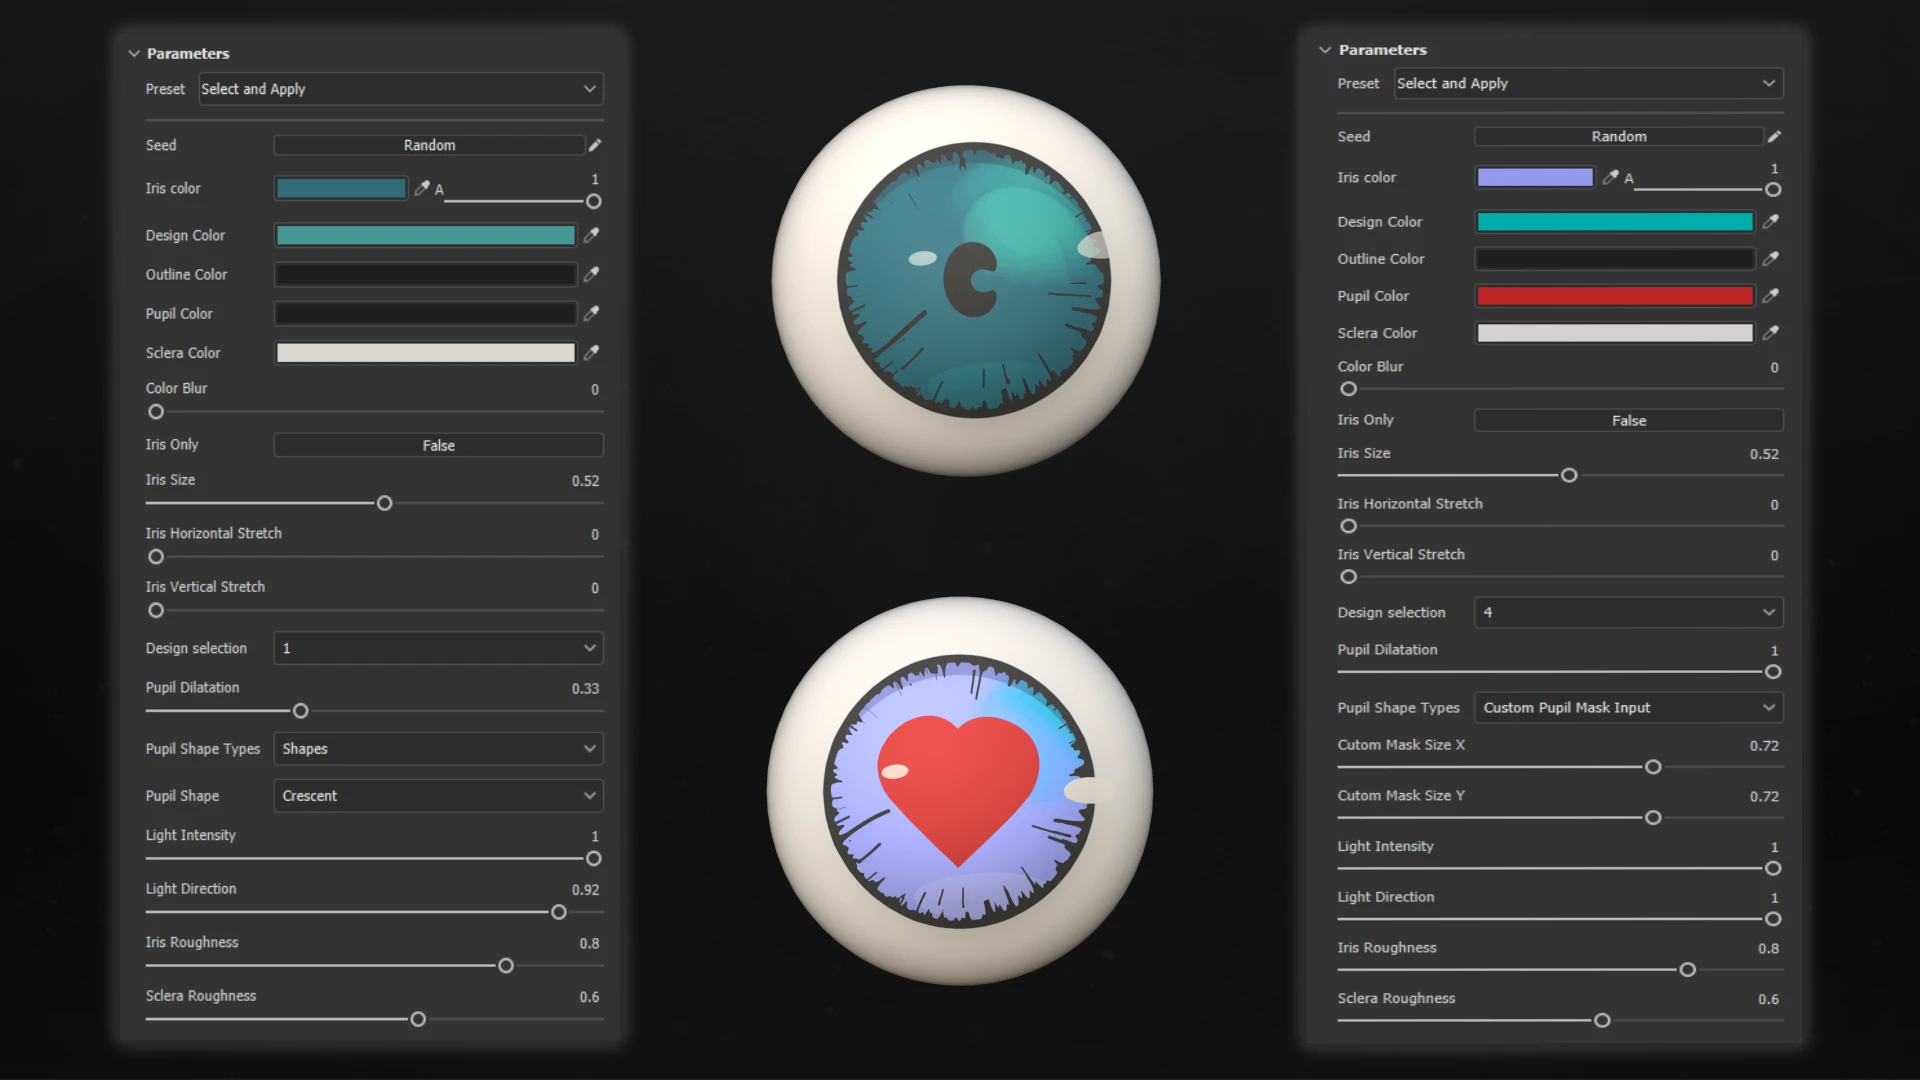Click left panel Design Color swatch

click(x=426, y=235)
